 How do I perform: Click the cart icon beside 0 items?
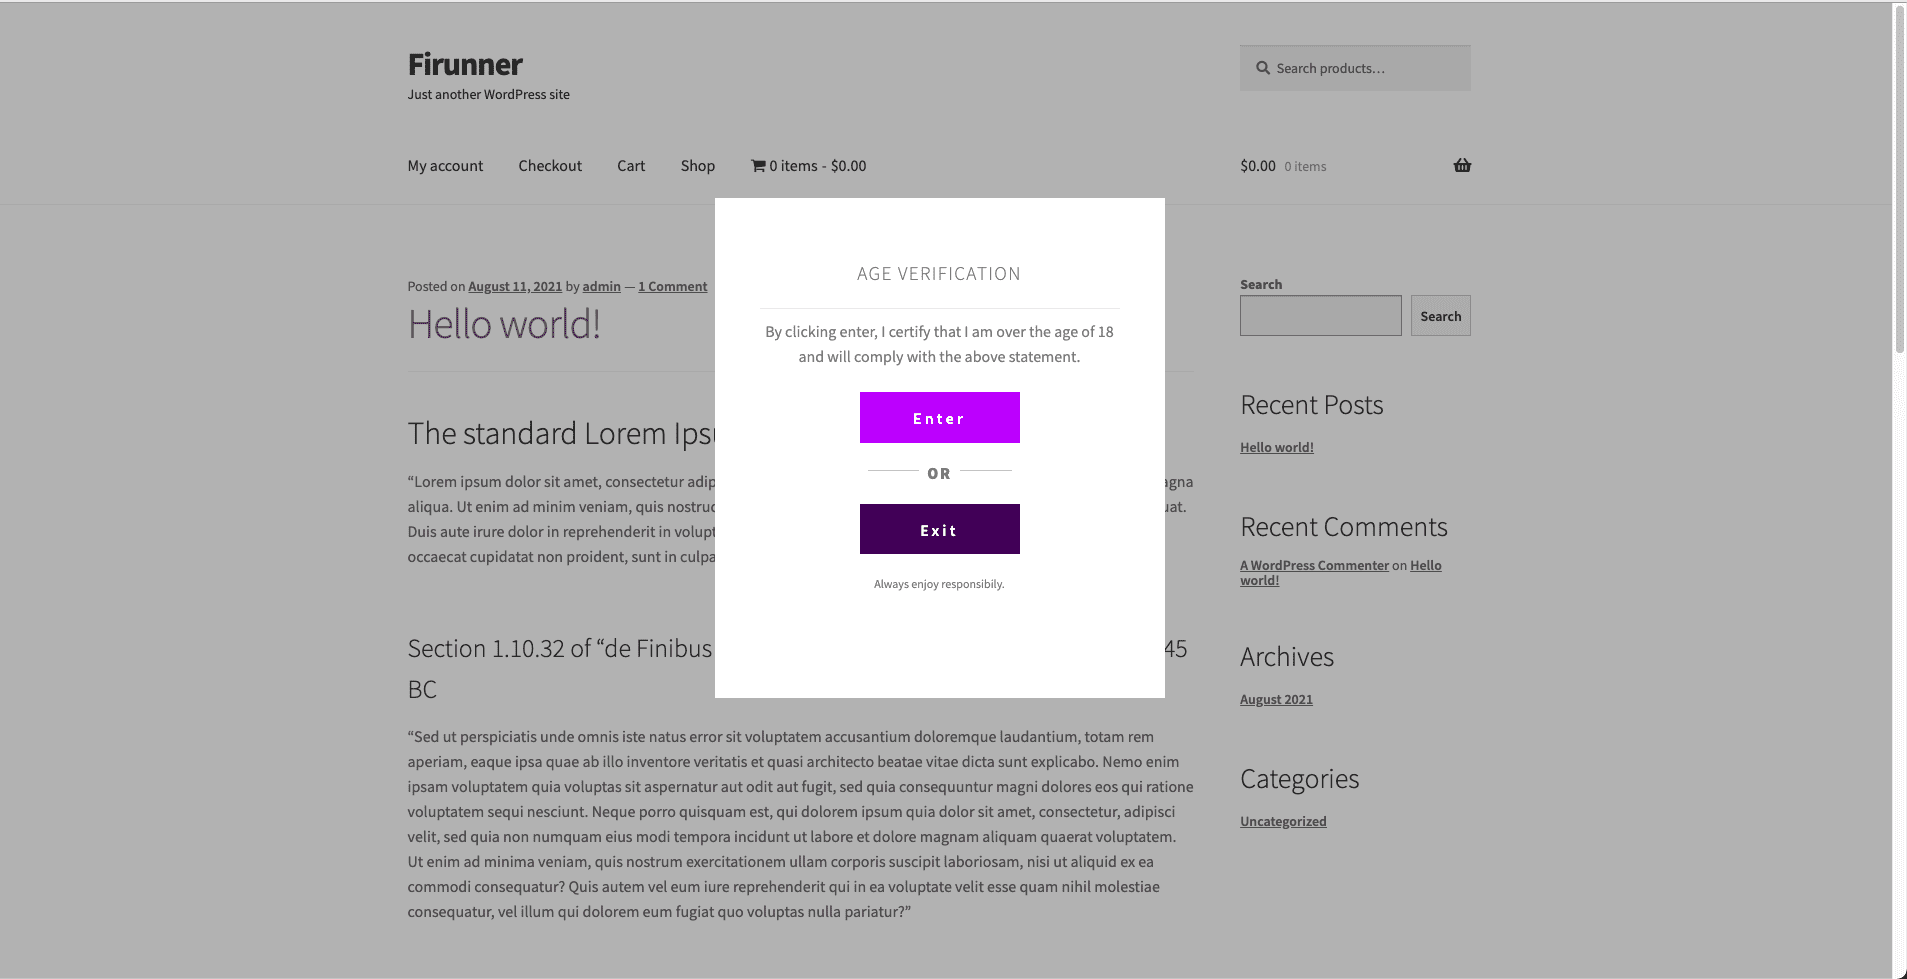tap(758, 166)
